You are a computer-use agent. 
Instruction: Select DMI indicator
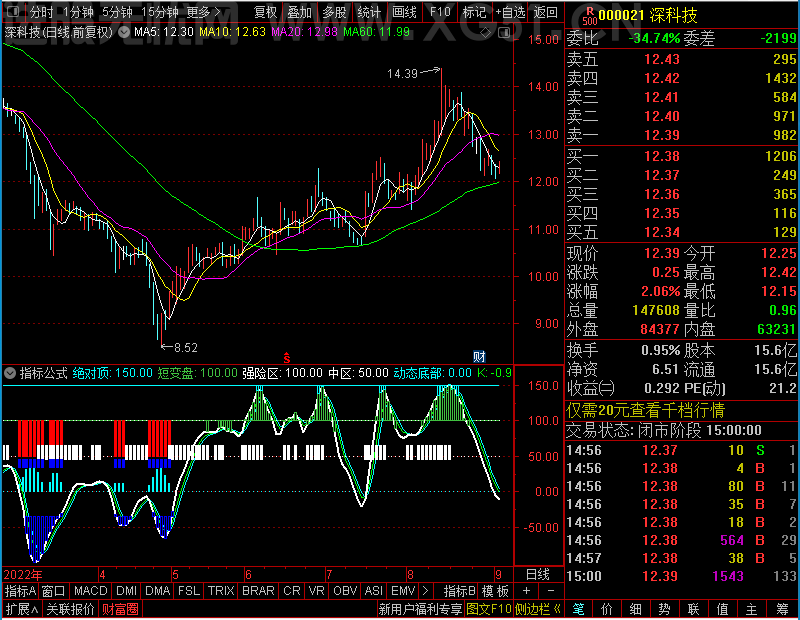click(x=127, y=591)
